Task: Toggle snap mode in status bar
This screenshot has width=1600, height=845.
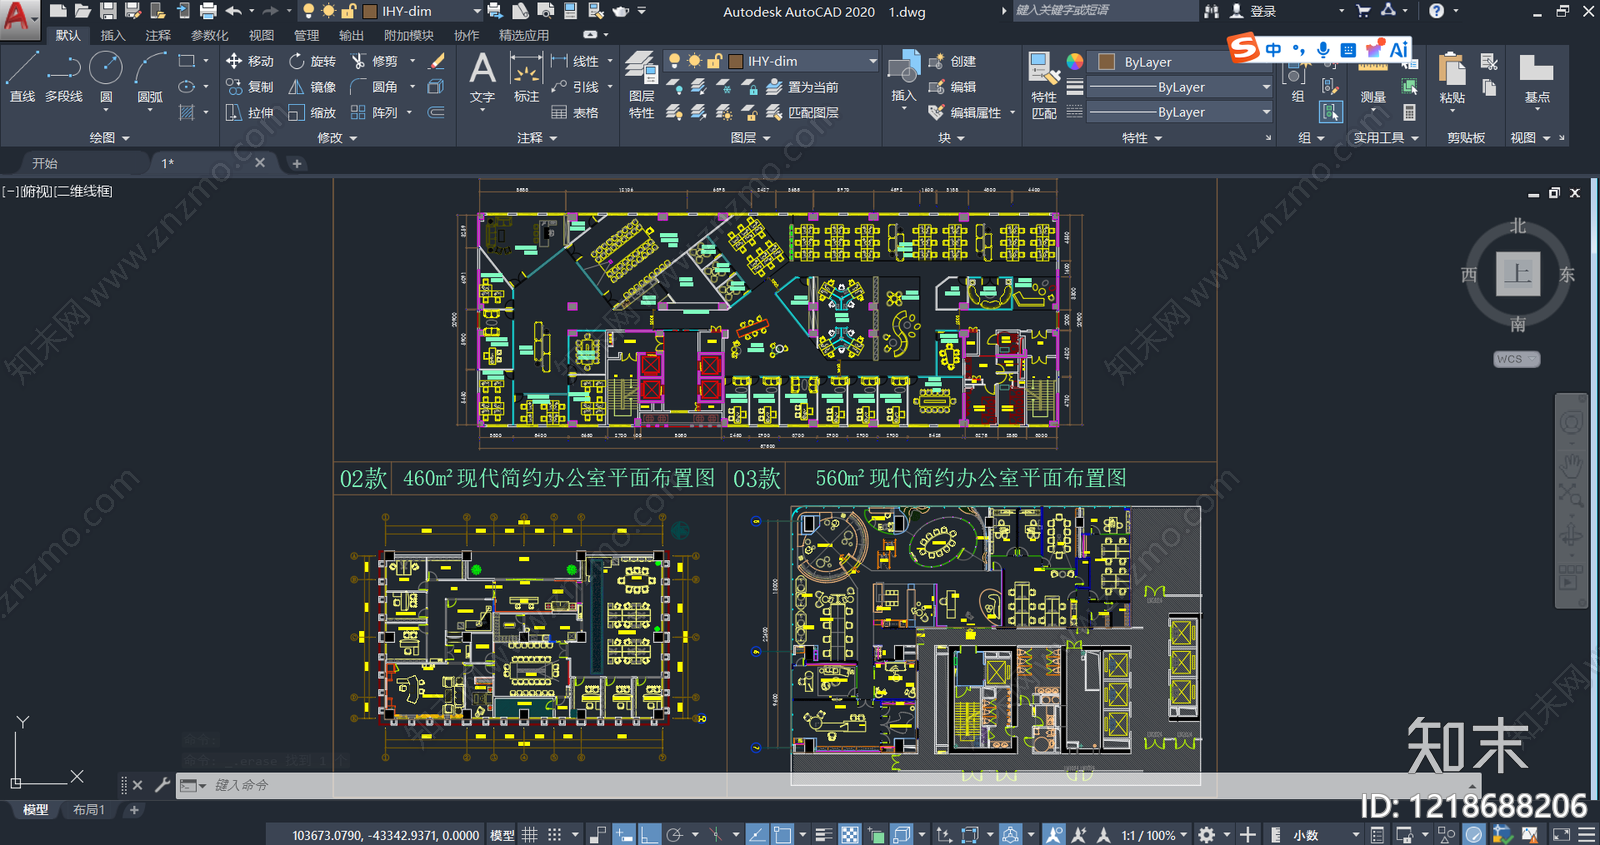Action: coord(554,835)
